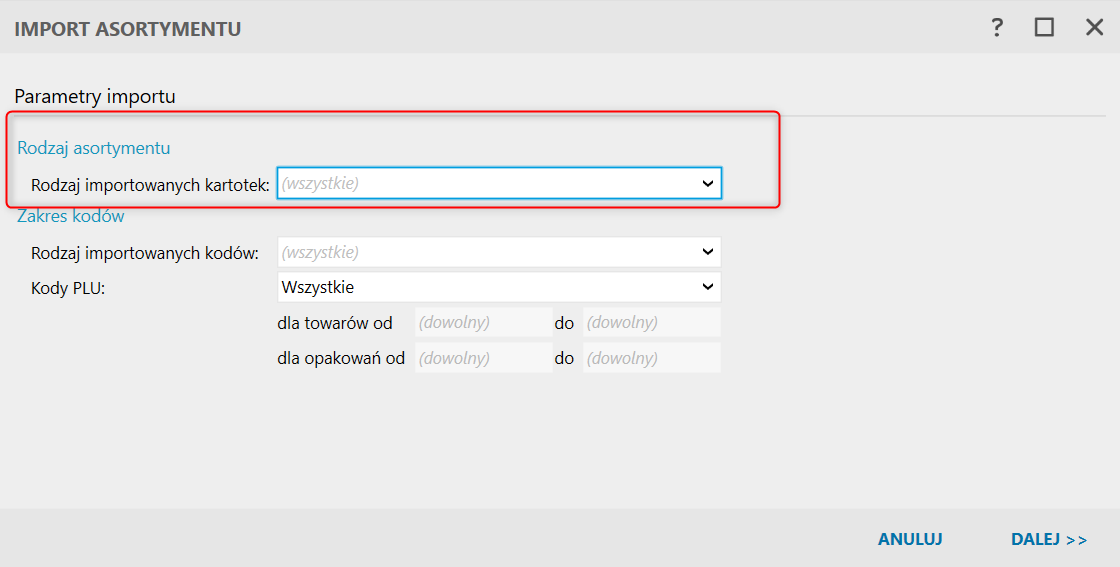
Task: Click the Parametry importu heading
Action: click(x=95, y=97)
